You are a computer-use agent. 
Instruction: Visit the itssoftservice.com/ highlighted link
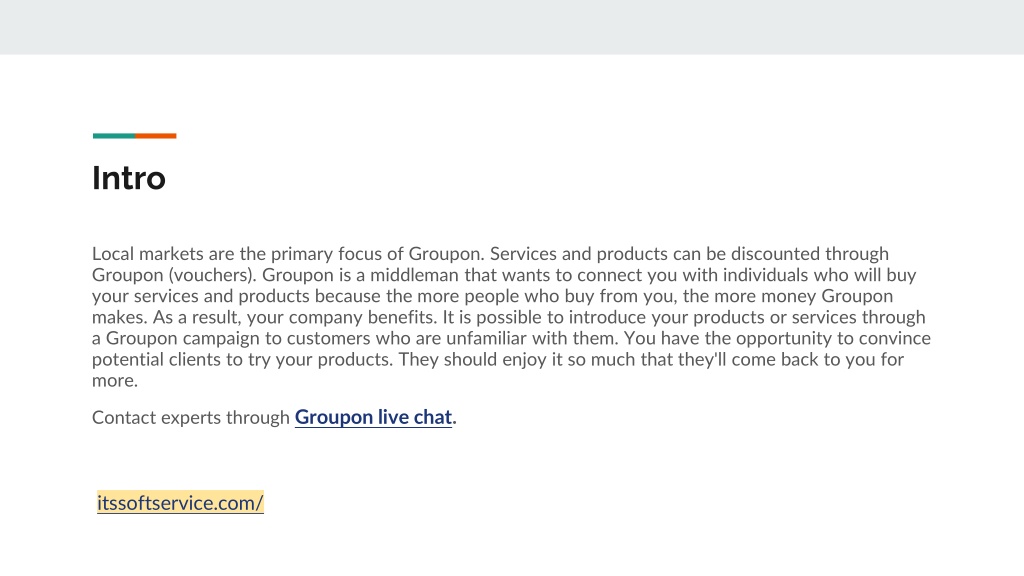pyautogui.click(x=180, y=503)
